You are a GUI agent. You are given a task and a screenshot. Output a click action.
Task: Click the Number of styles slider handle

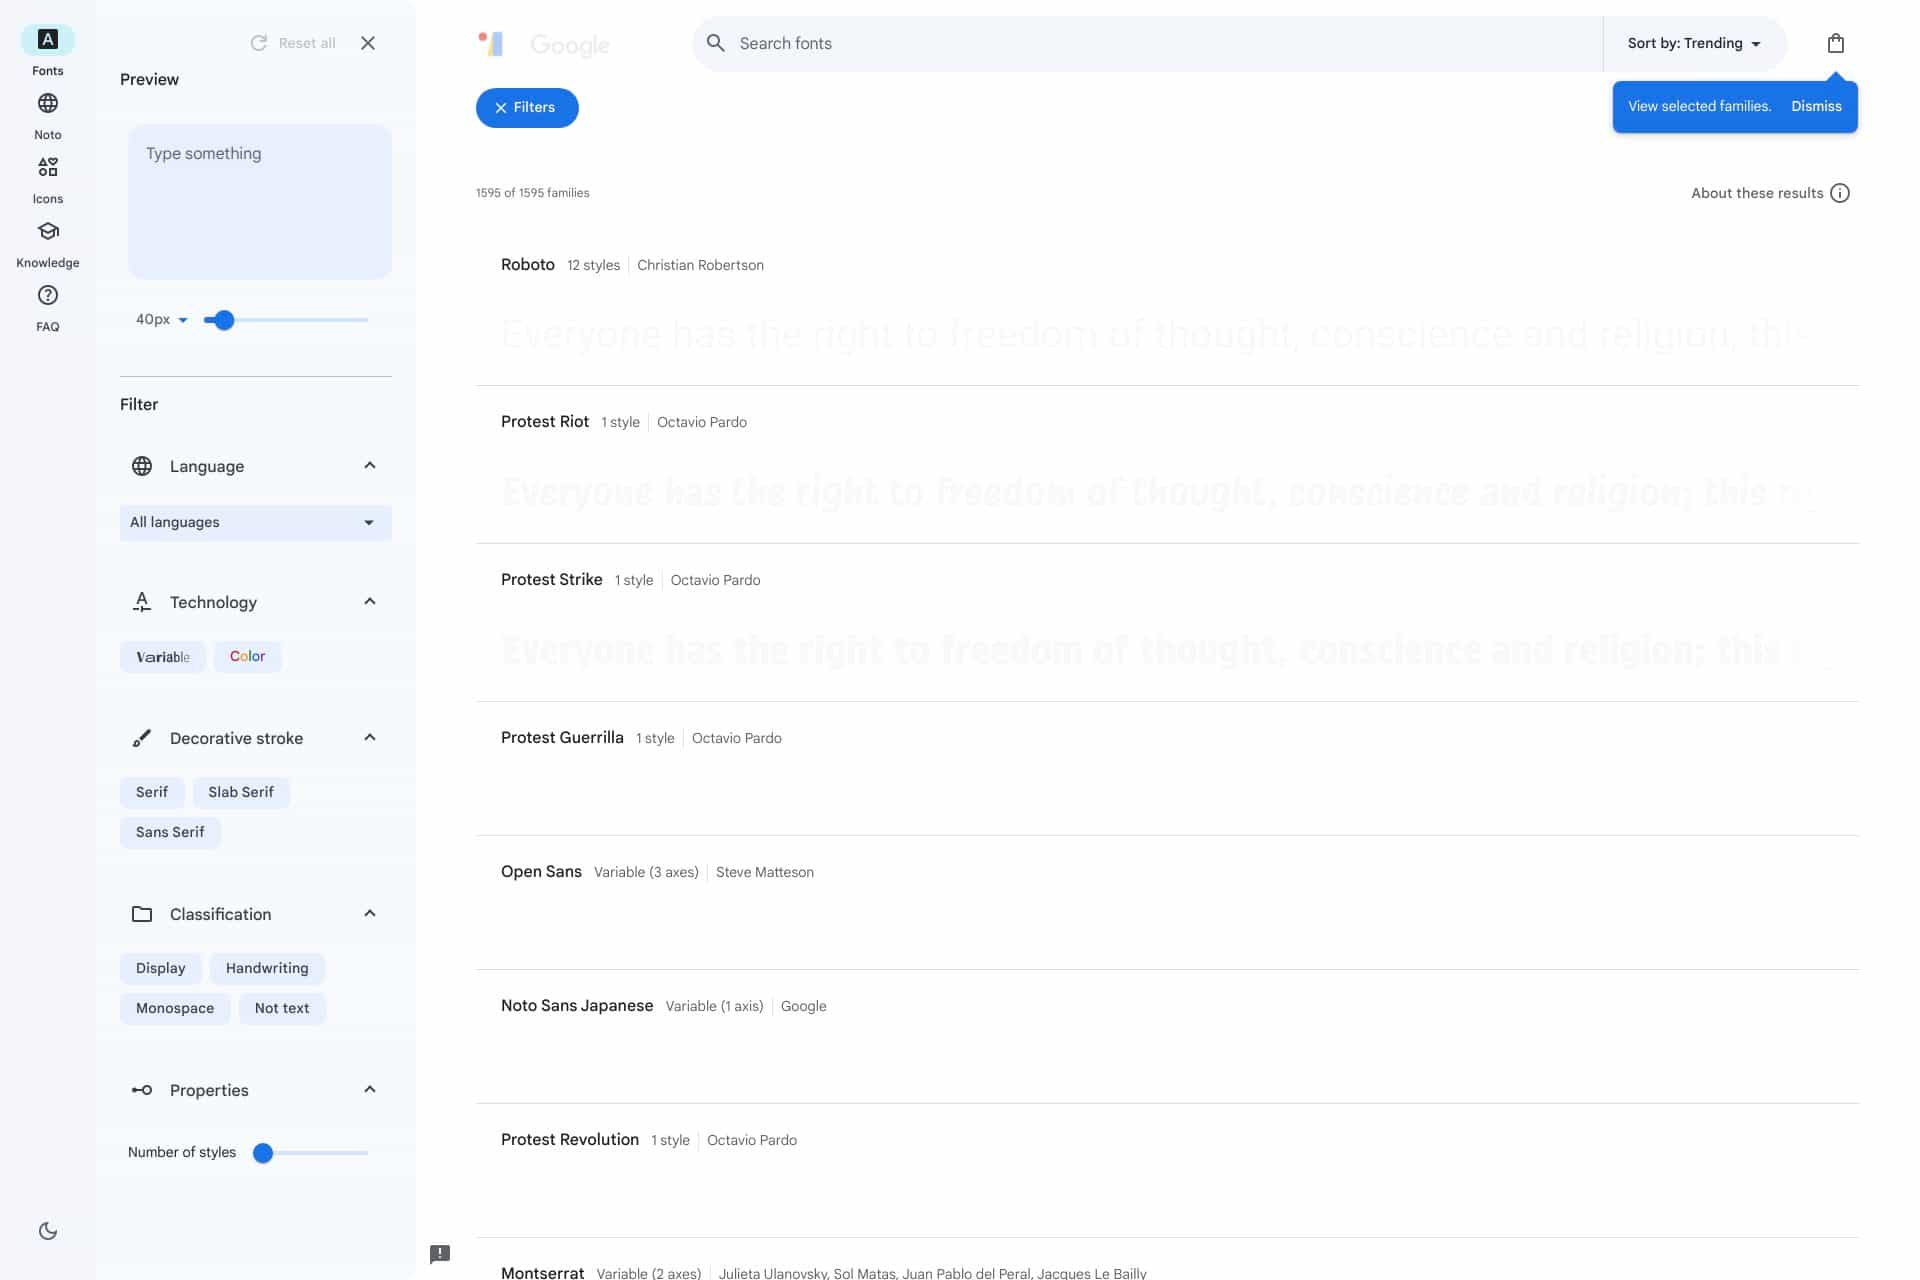coord(263,1153)
